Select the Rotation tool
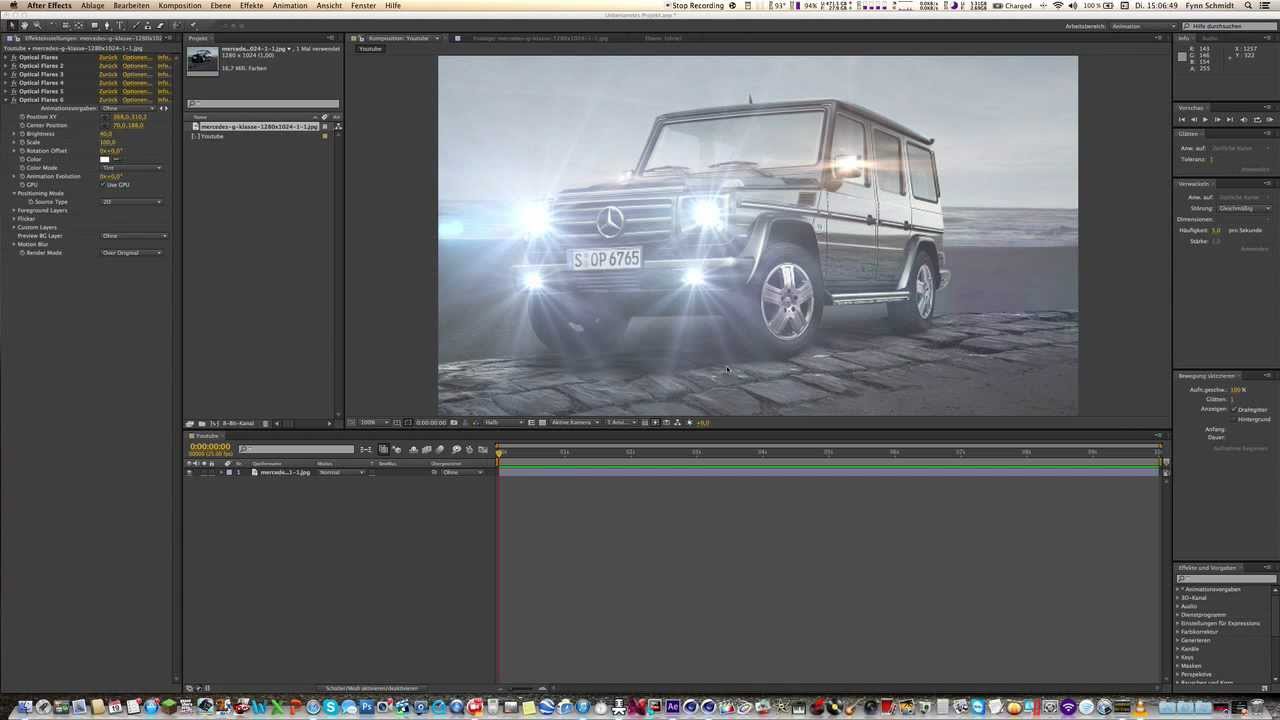The width and height of the screenshot is (1280, 720). point(53,25)
